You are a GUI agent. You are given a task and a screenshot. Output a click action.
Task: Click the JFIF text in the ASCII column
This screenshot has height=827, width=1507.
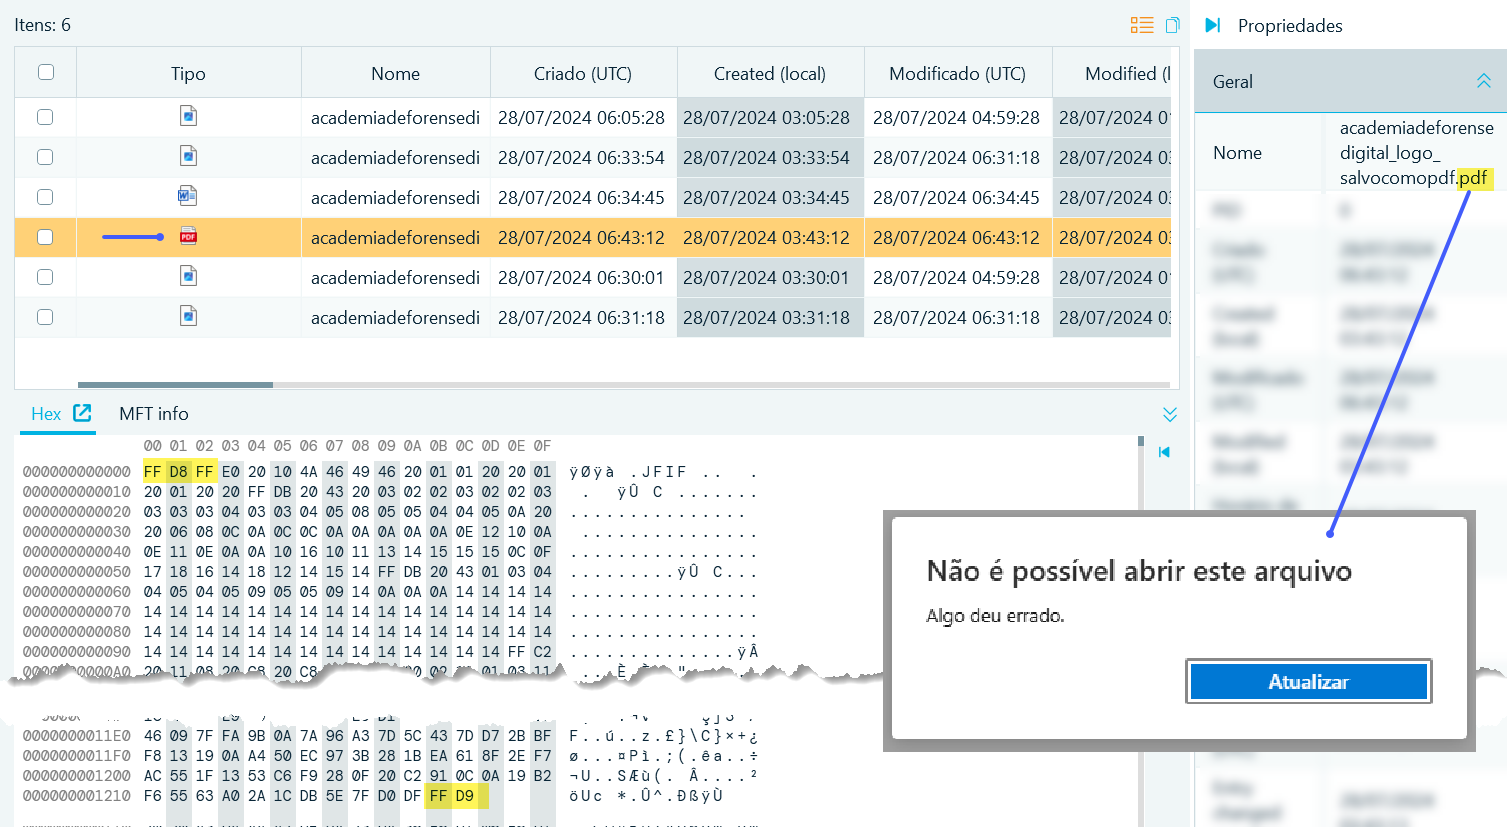tap(664, 472)
